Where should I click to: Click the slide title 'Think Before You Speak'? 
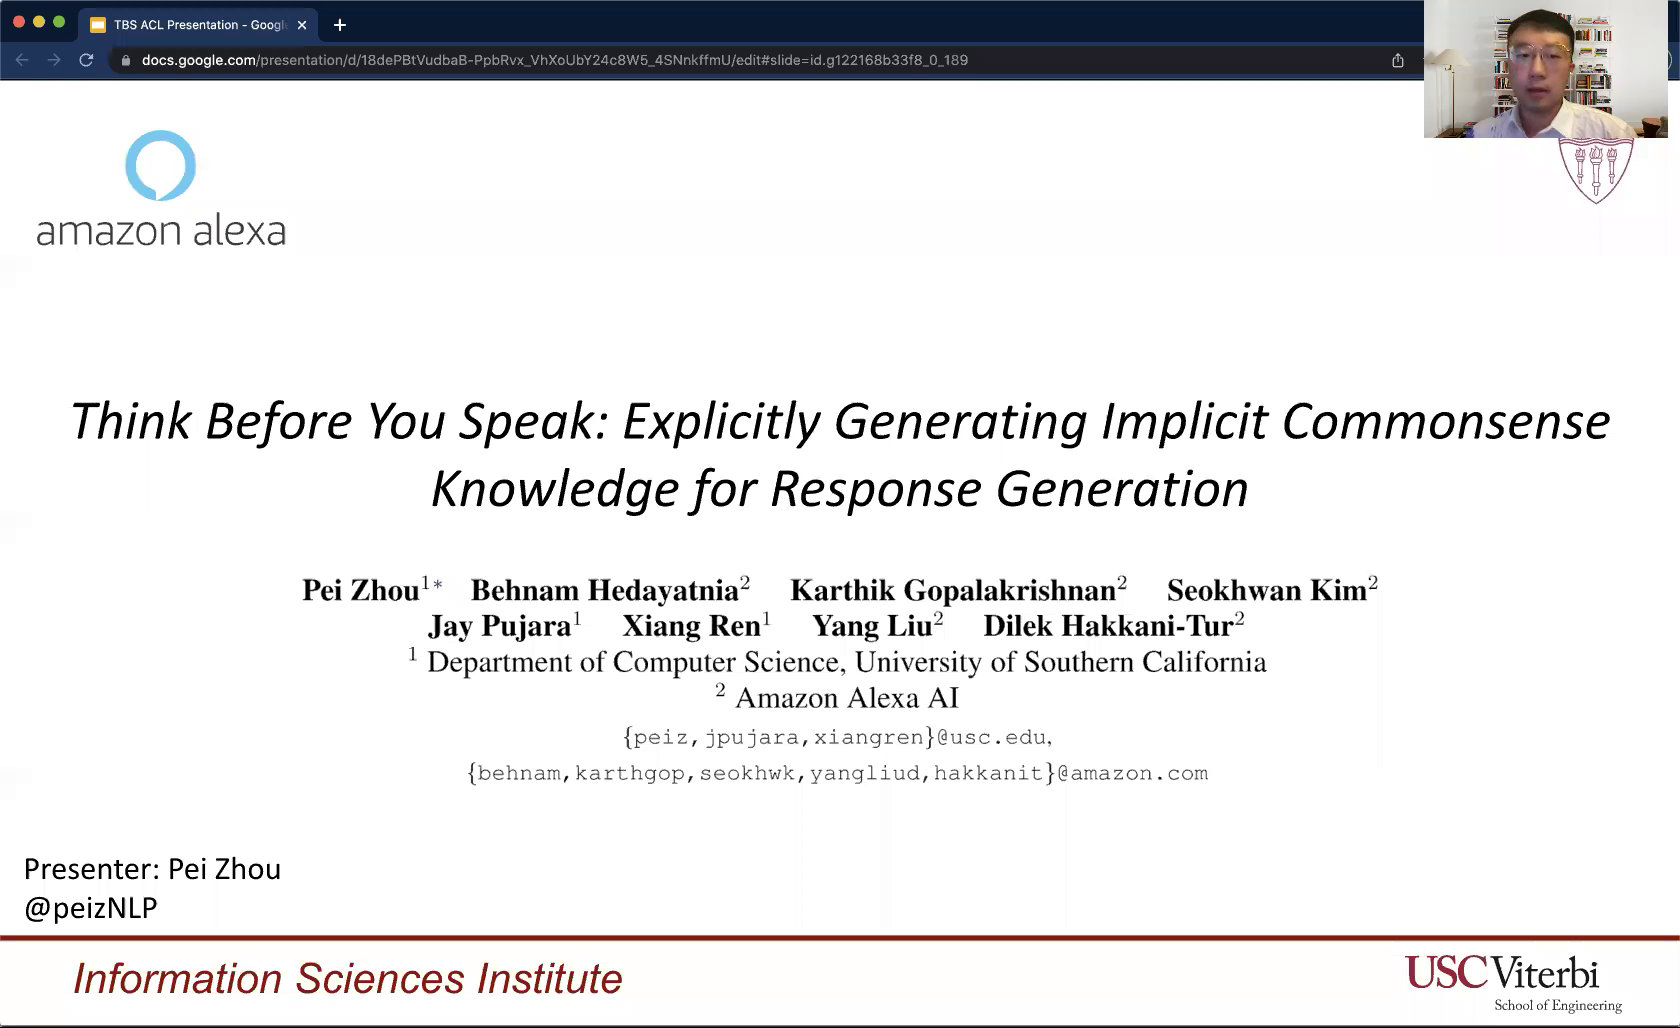point(840,454)
